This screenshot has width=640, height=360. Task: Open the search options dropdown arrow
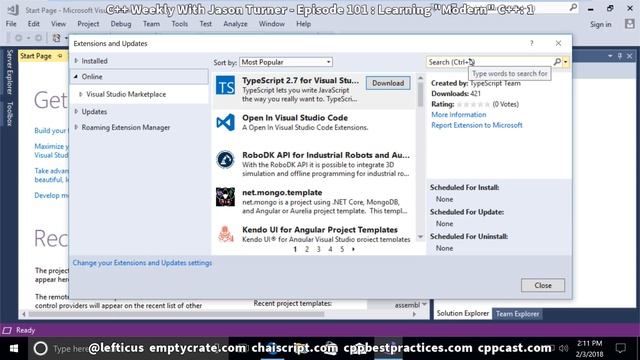coord(566,62)
